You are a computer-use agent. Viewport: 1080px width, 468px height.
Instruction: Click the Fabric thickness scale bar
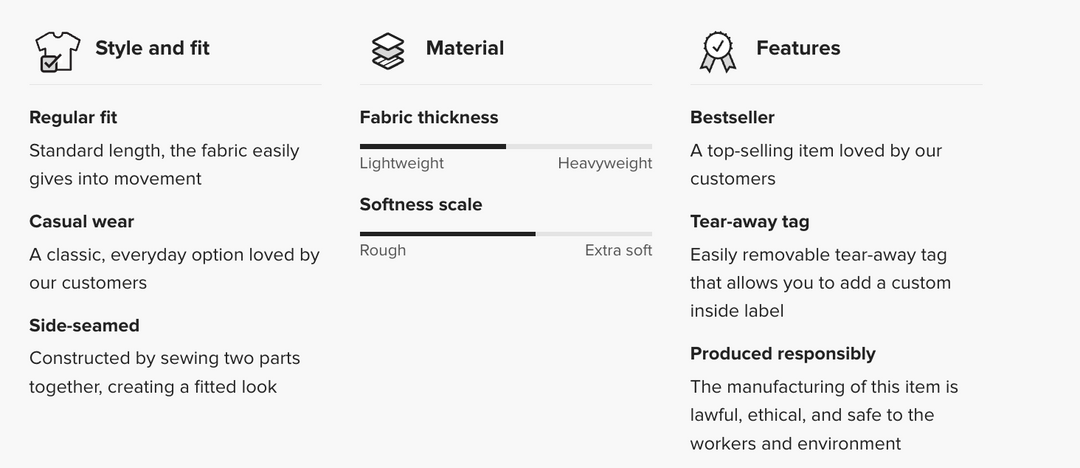point(505,146)
